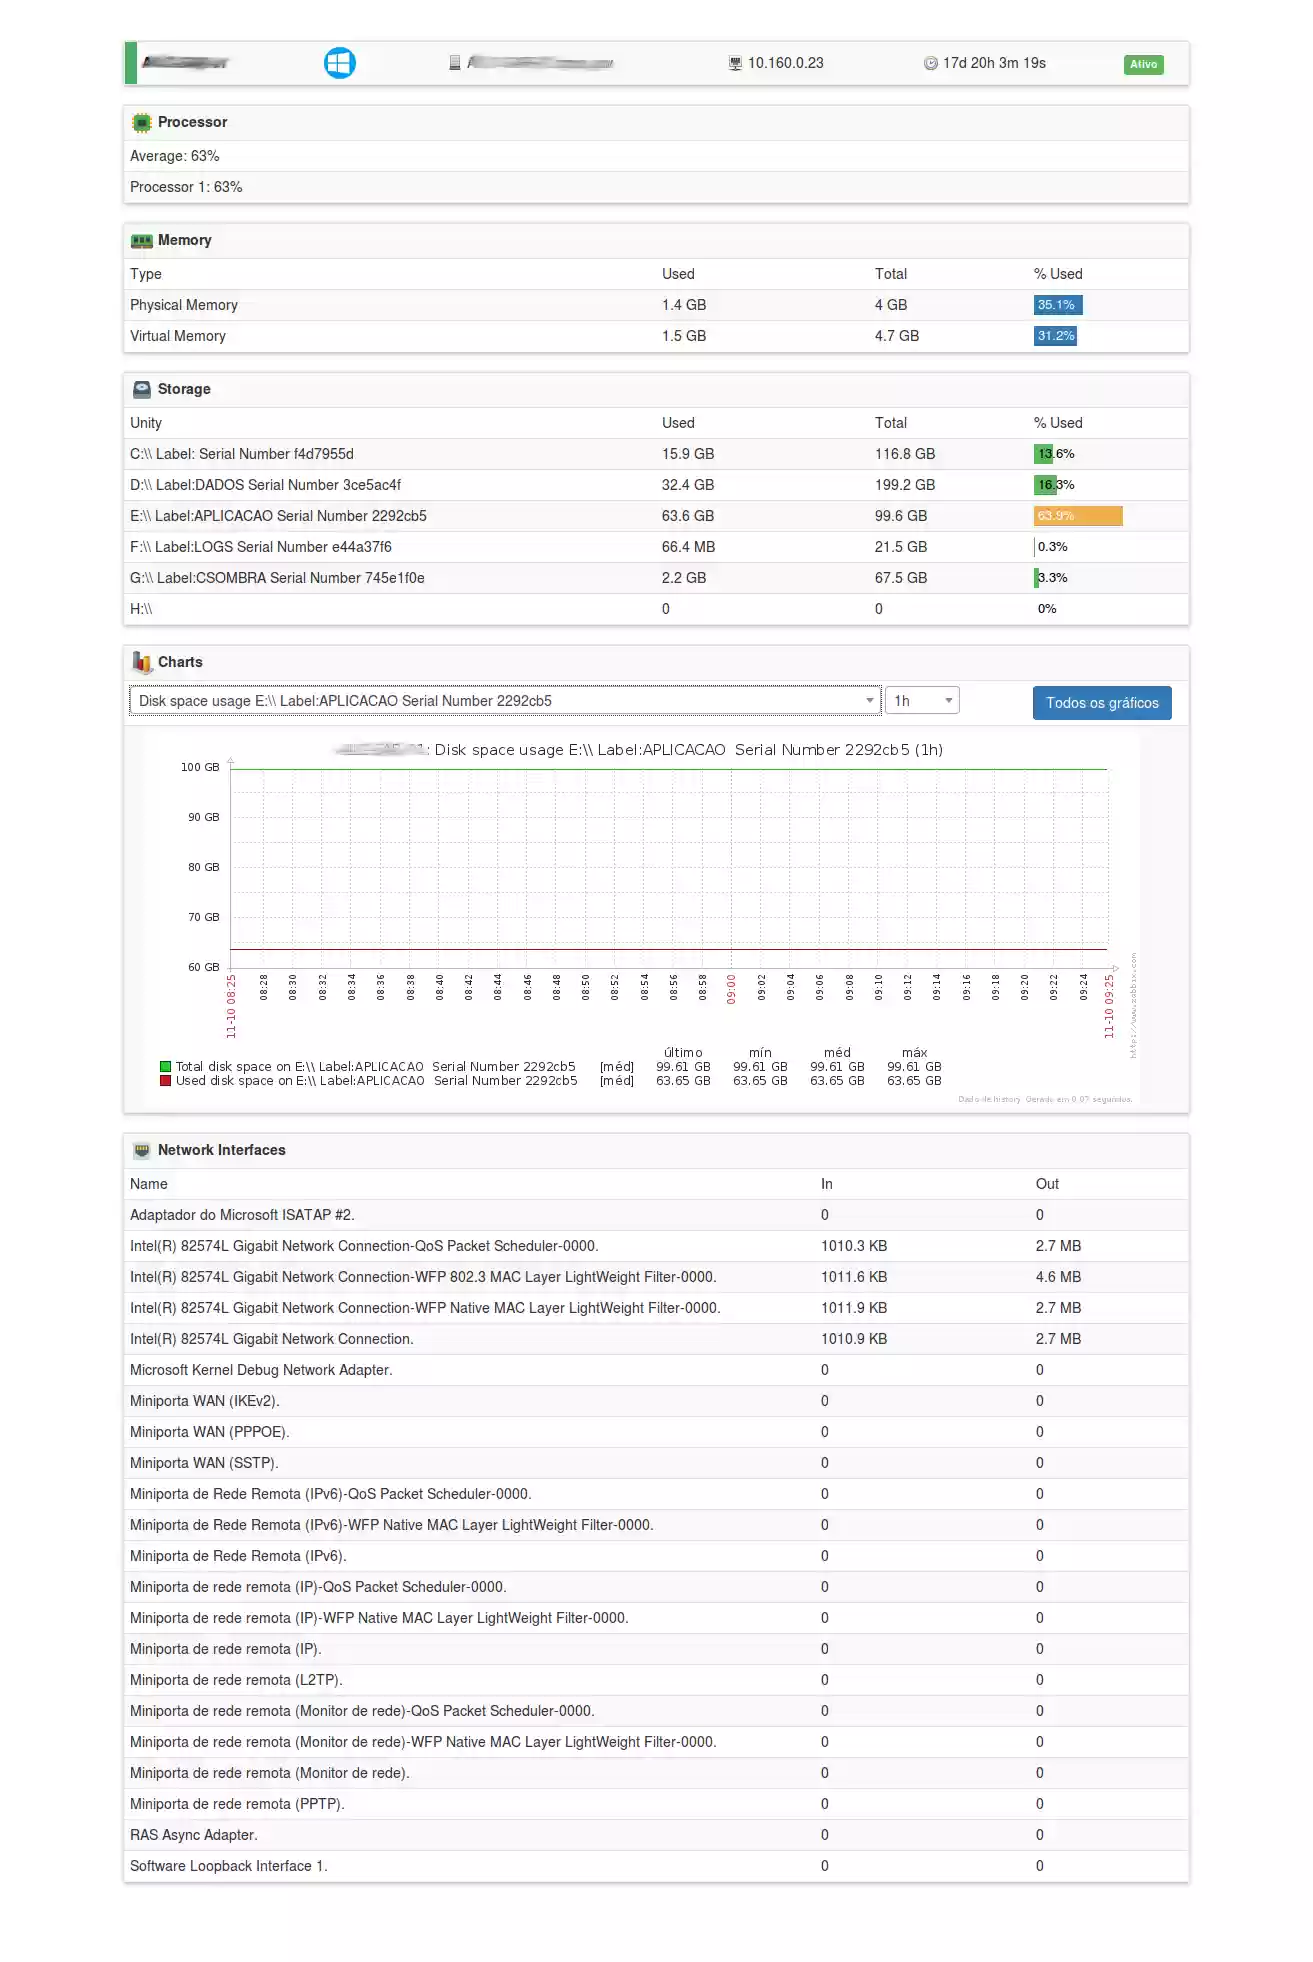Image resolution: width=1313 pixels, height=1962 pixels.
Task: Click the uptime clock icon
Action: (x=930, y=64)
